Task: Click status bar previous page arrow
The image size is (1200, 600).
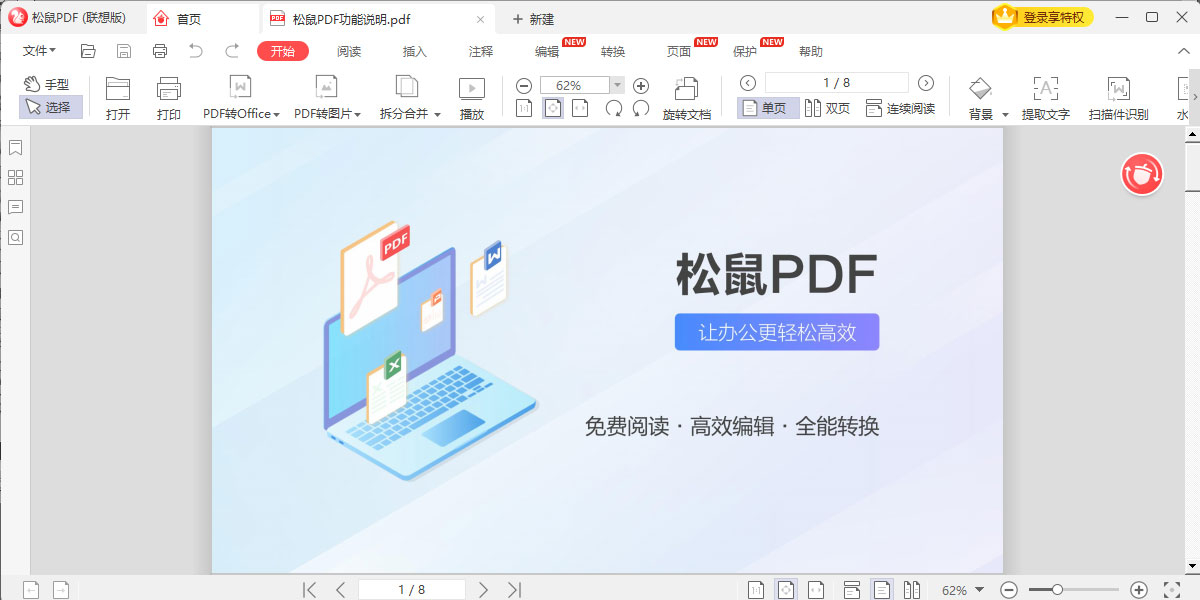Action: coord(340,590)
